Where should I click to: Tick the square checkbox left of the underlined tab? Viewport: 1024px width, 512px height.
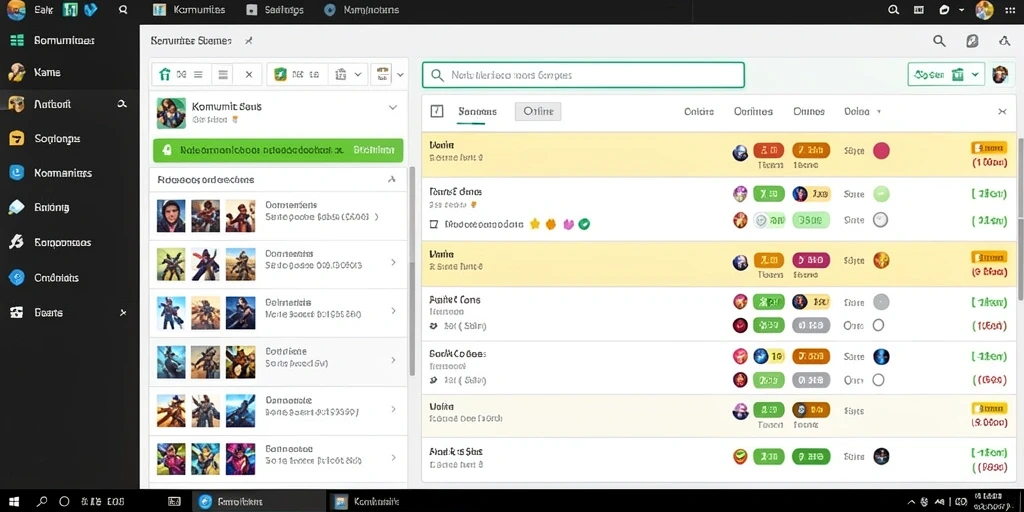[437, 111]
